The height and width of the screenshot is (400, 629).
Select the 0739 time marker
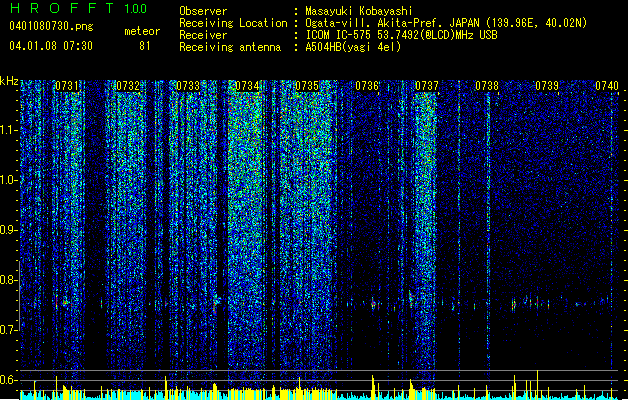(x=547, y=86)
